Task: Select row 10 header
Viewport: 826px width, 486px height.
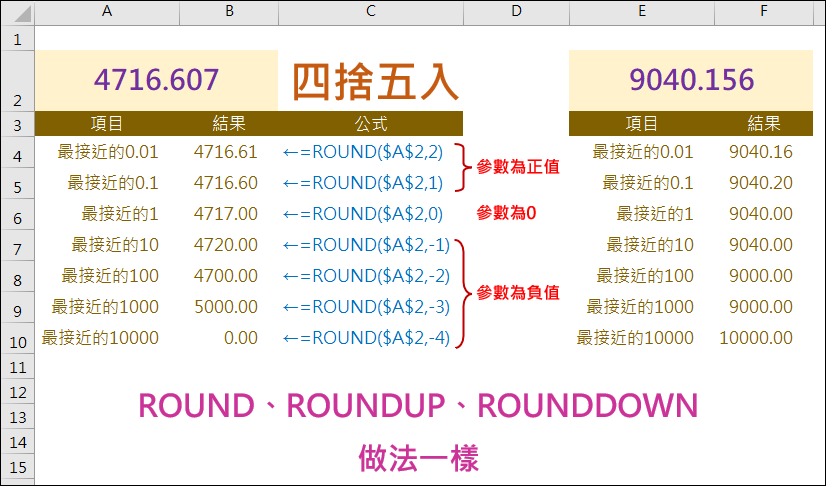Action: click(18, 339)
